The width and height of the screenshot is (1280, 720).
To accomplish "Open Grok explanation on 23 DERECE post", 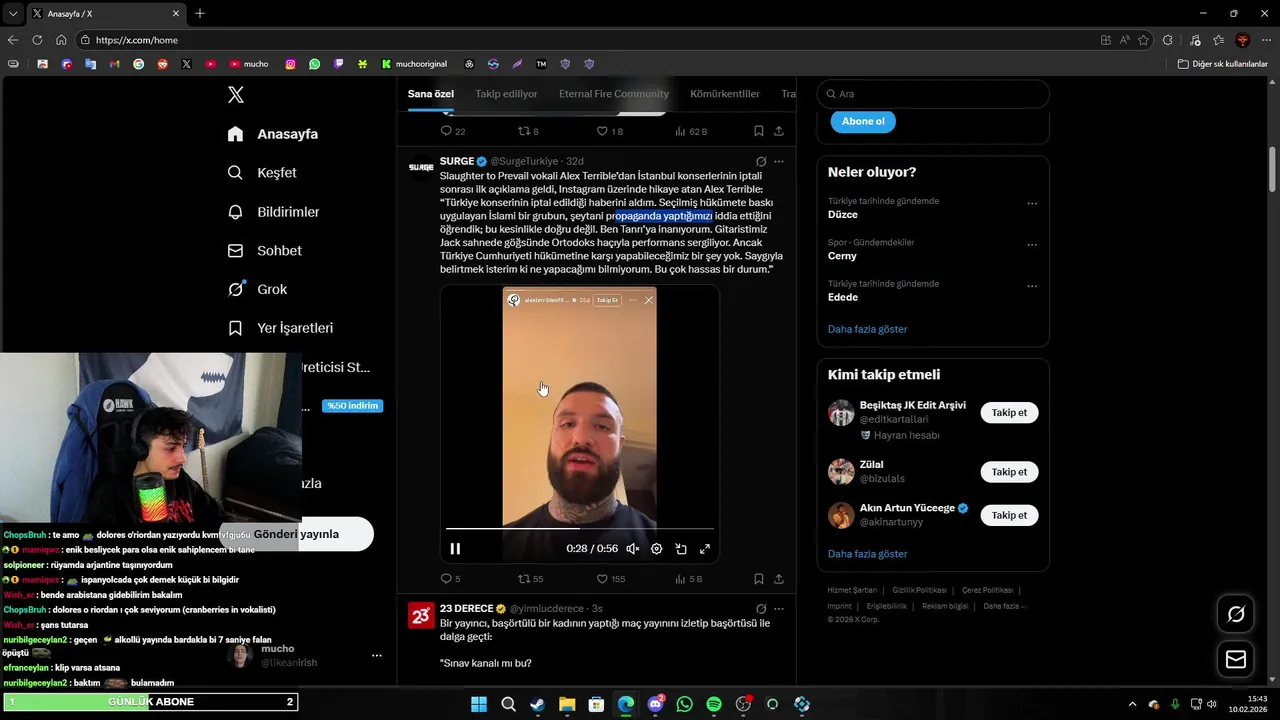I will pyautogui.click(x=761, y=609).
